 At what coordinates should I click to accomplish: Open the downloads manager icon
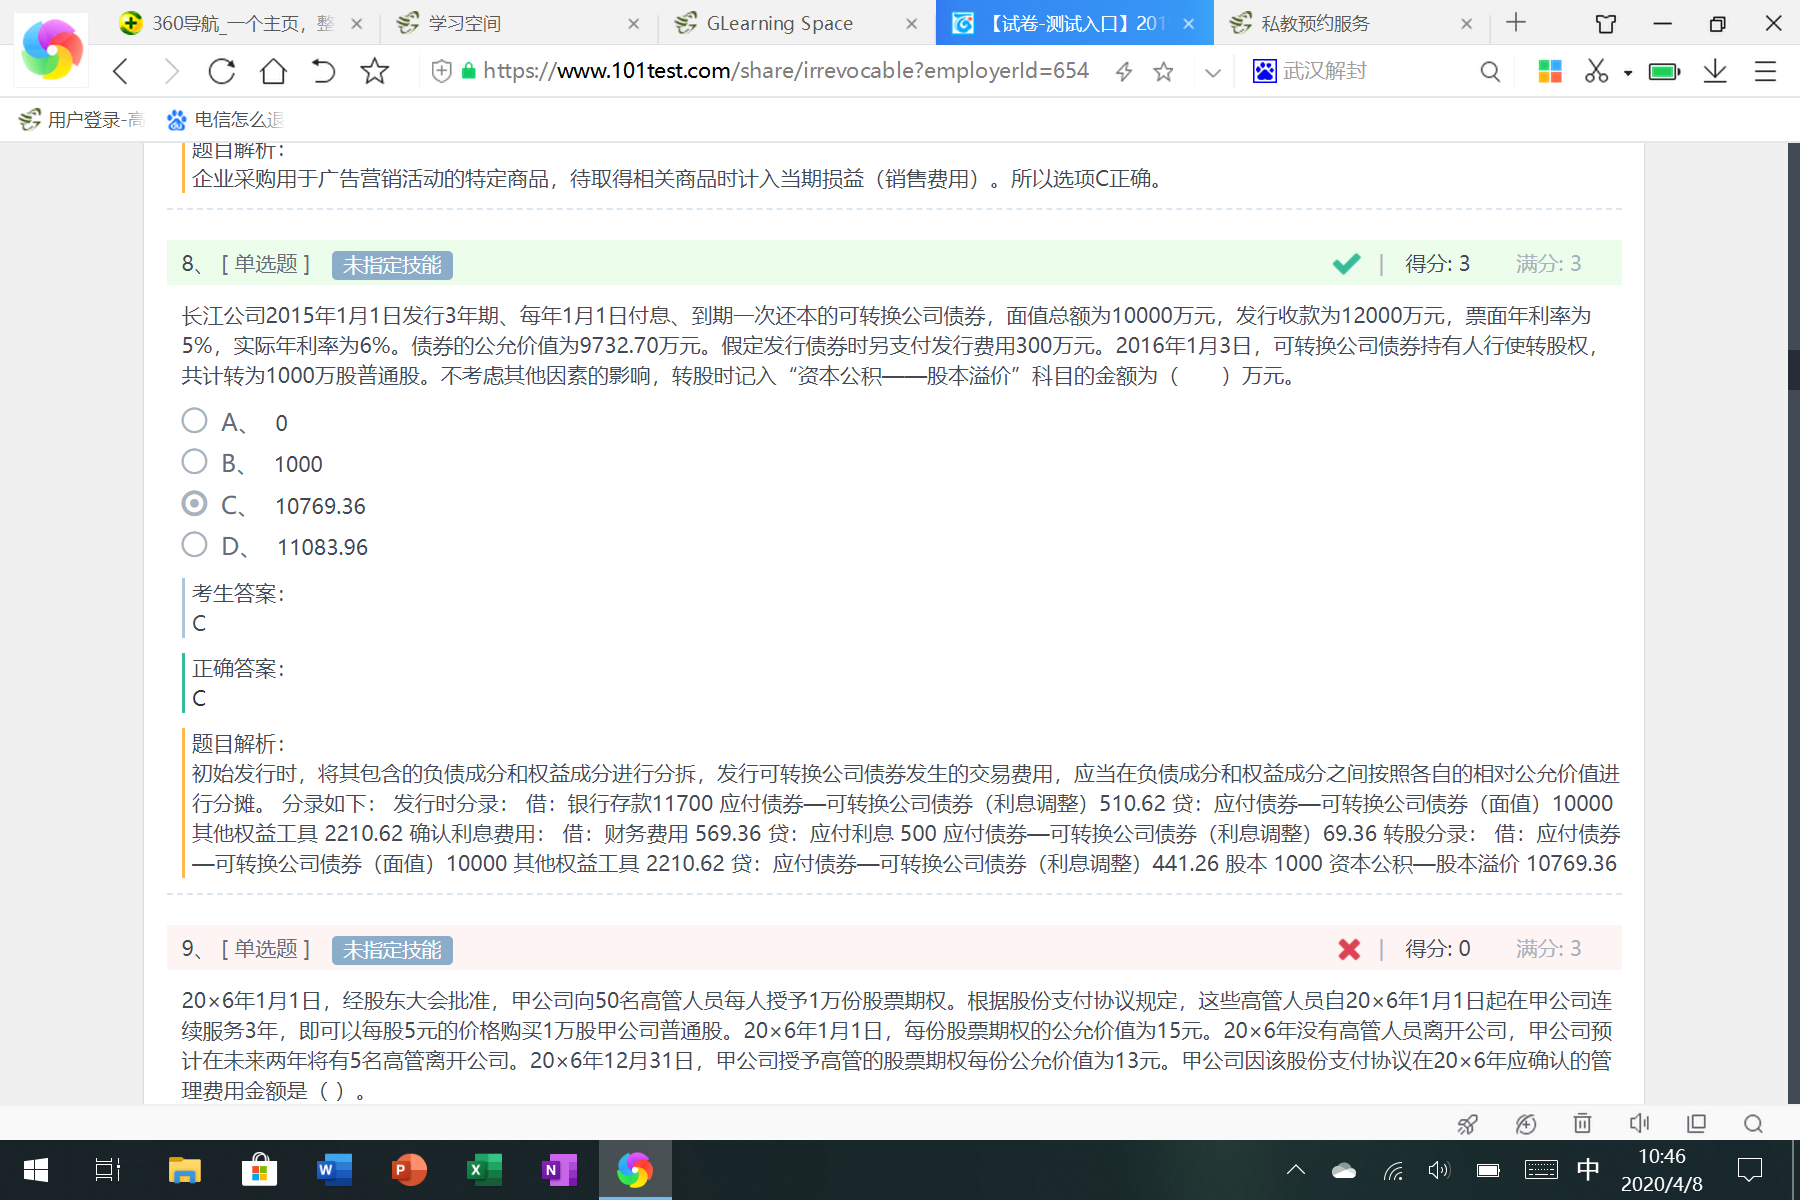pyautogui.click(x=1715, y=71)
